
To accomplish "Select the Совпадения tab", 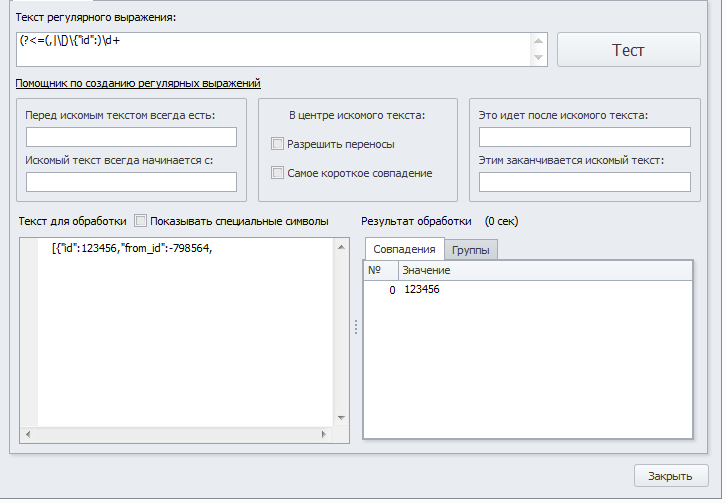I will point(404,249).
